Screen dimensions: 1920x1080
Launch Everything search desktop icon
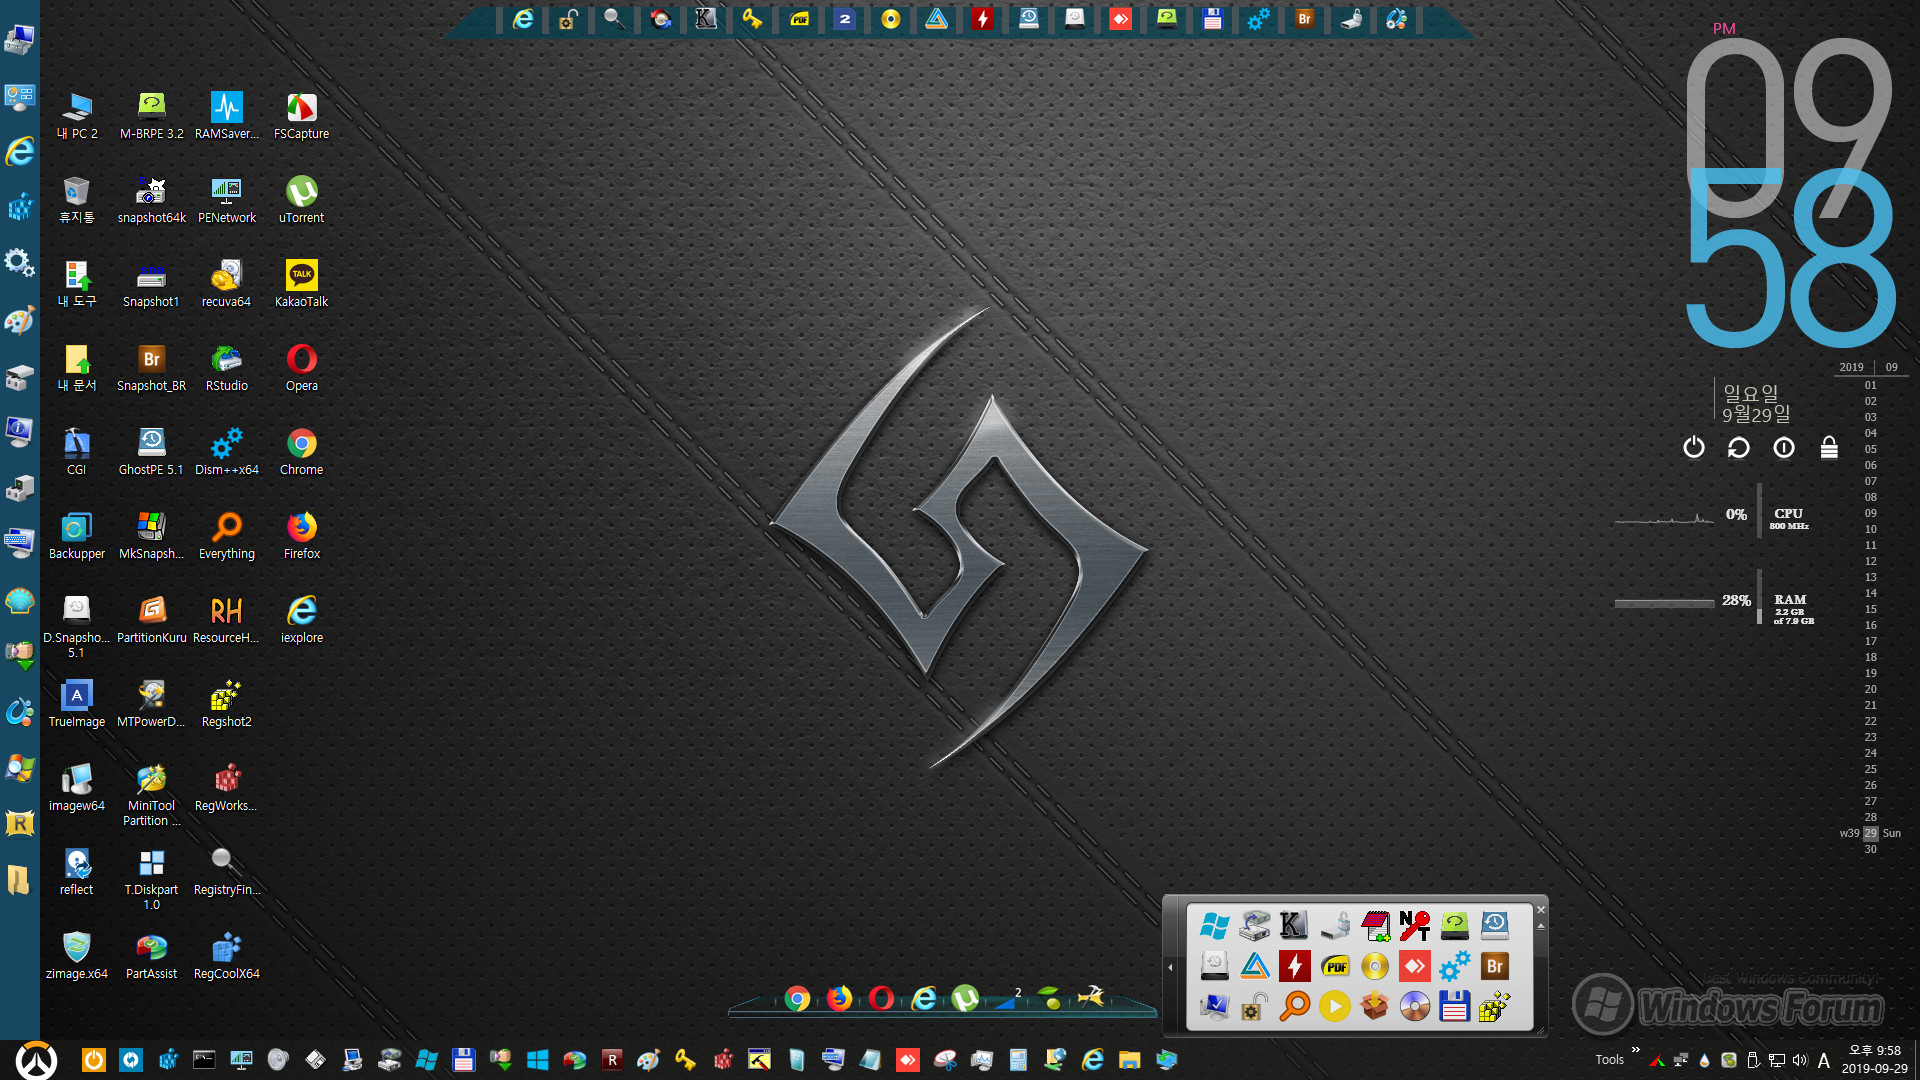pos(227,535)
